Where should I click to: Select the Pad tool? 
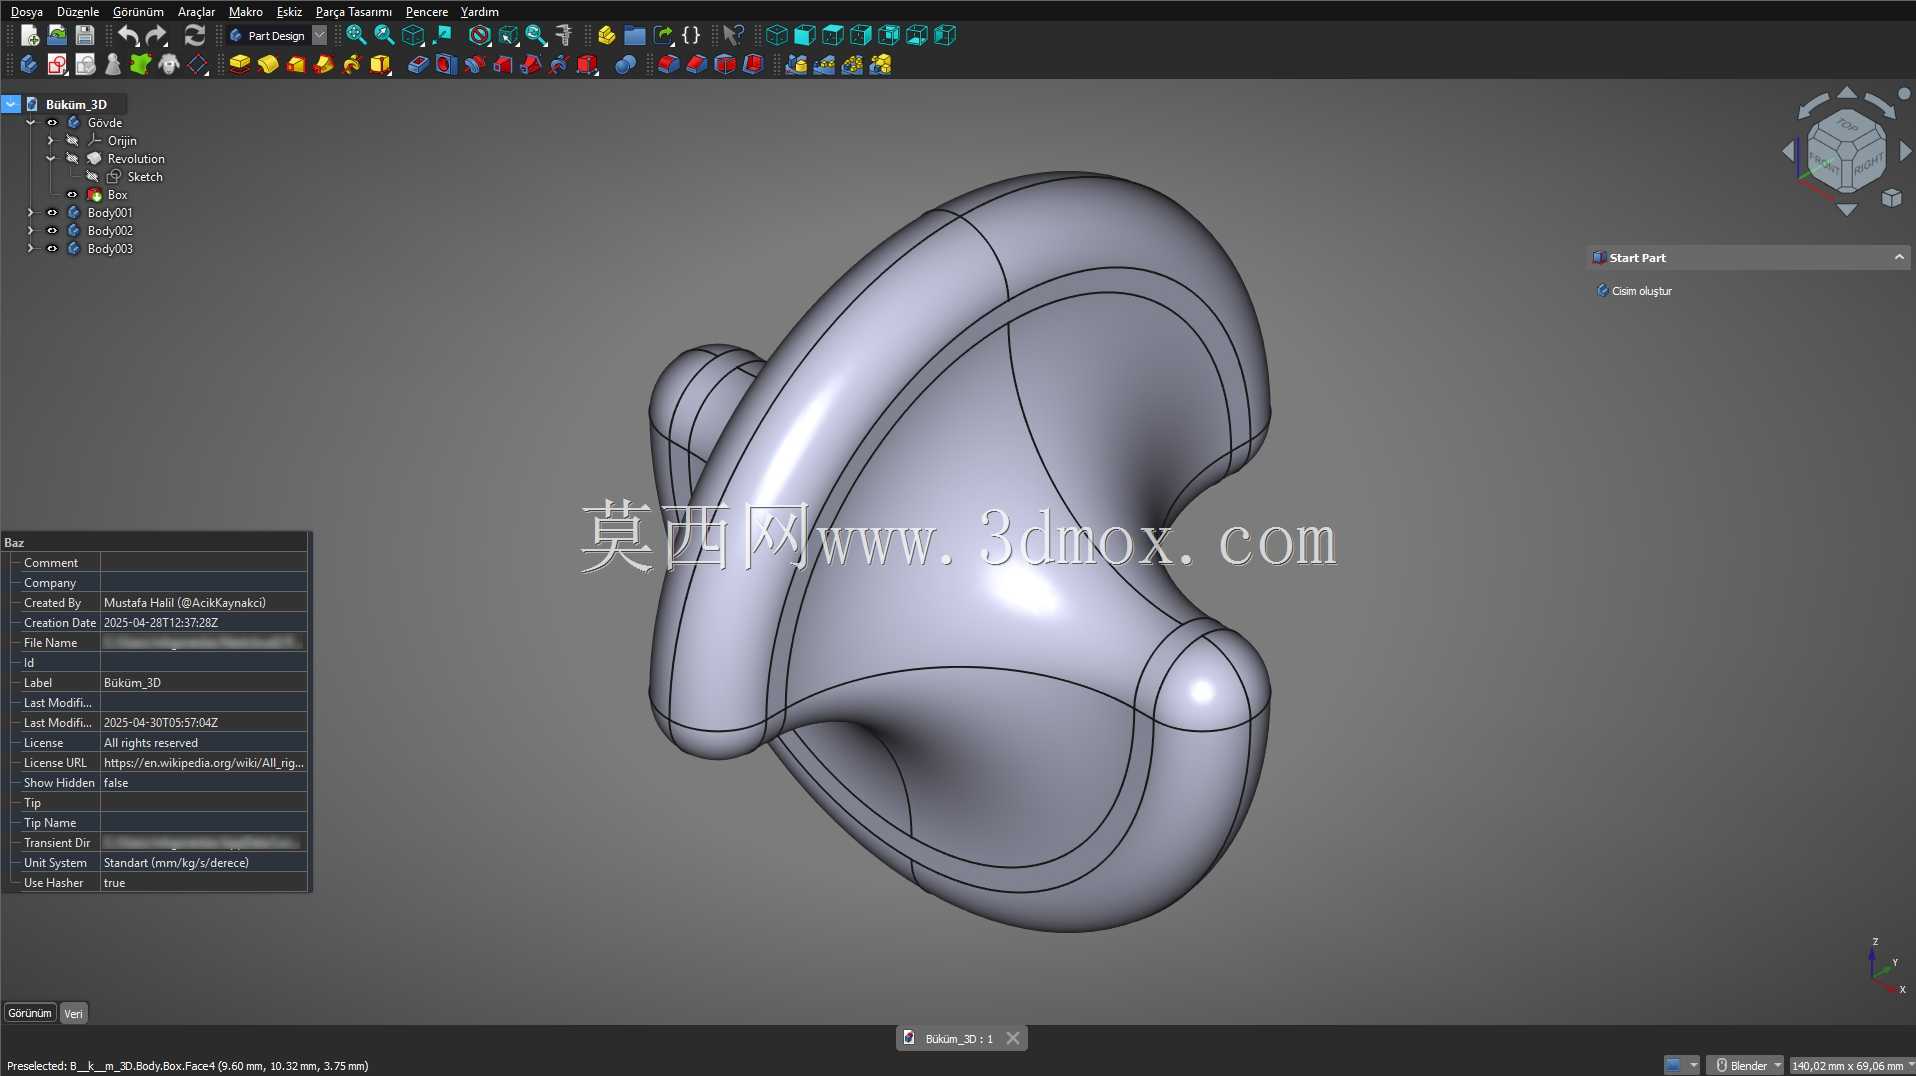(x=240, y=65)
